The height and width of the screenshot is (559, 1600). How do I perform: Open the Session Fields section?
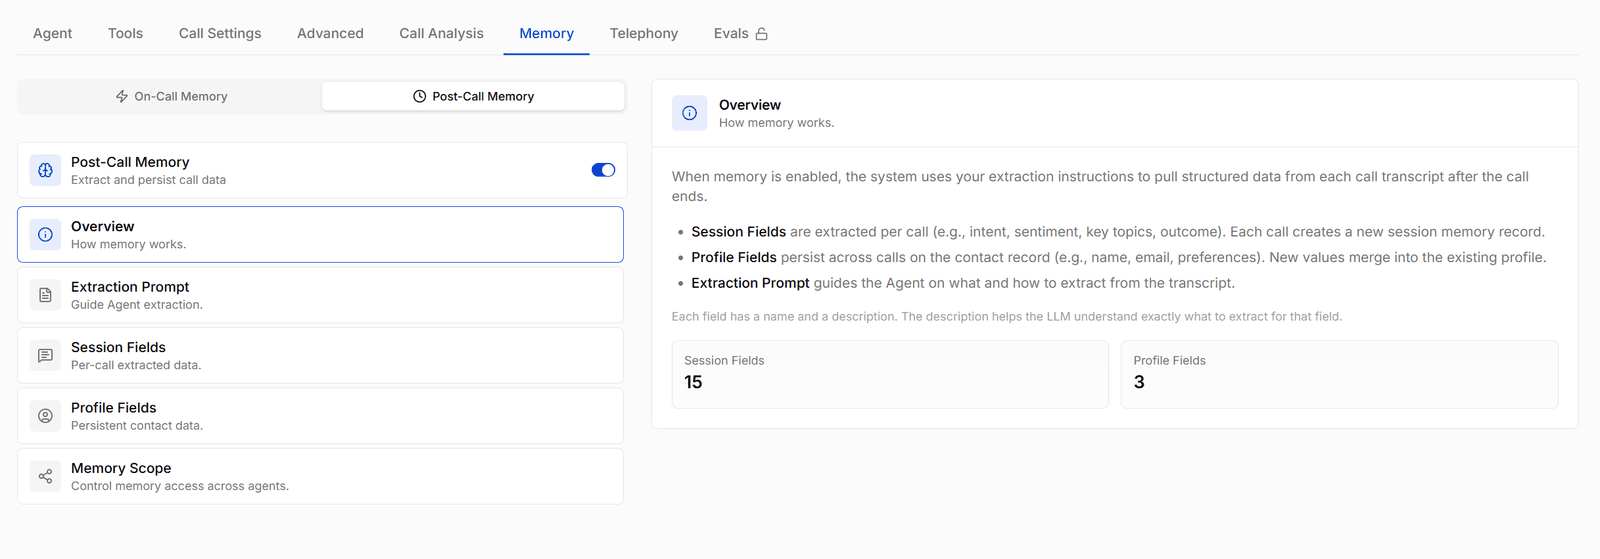point(320,355)
